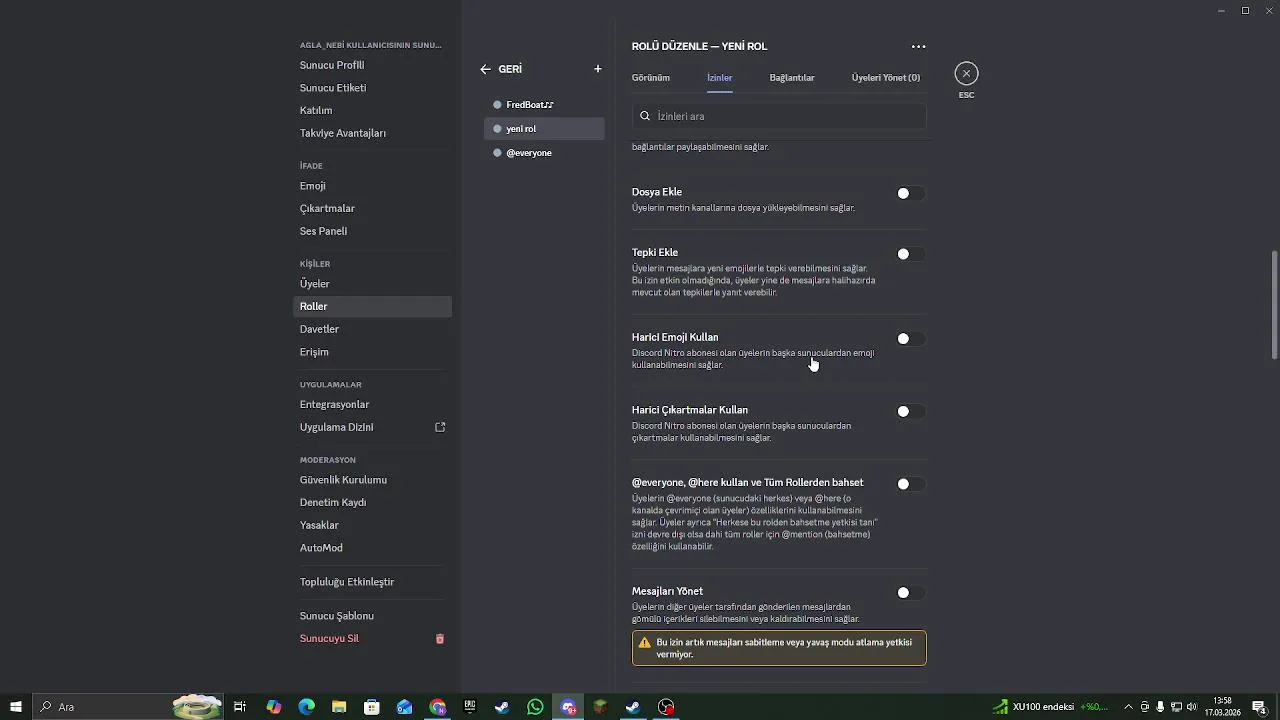Click the Windows taskbar Ara search box
The image size is (1280, 720).
pyautogui.click(x=127, y=707)
